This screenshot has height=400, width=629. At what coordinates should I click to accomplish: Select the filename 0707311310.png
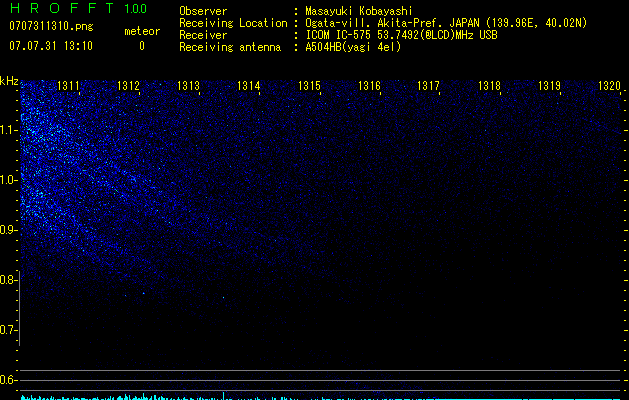(51, 26)
